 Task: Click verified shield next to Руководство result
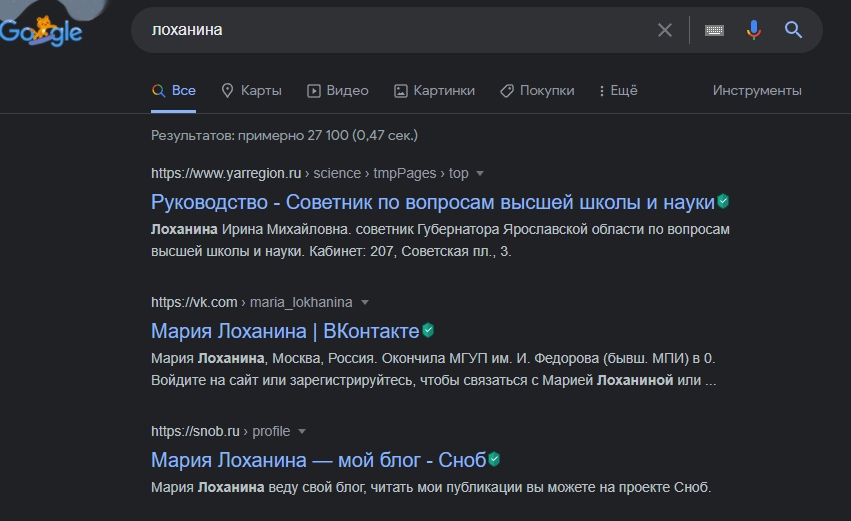[x=723, y=202]
